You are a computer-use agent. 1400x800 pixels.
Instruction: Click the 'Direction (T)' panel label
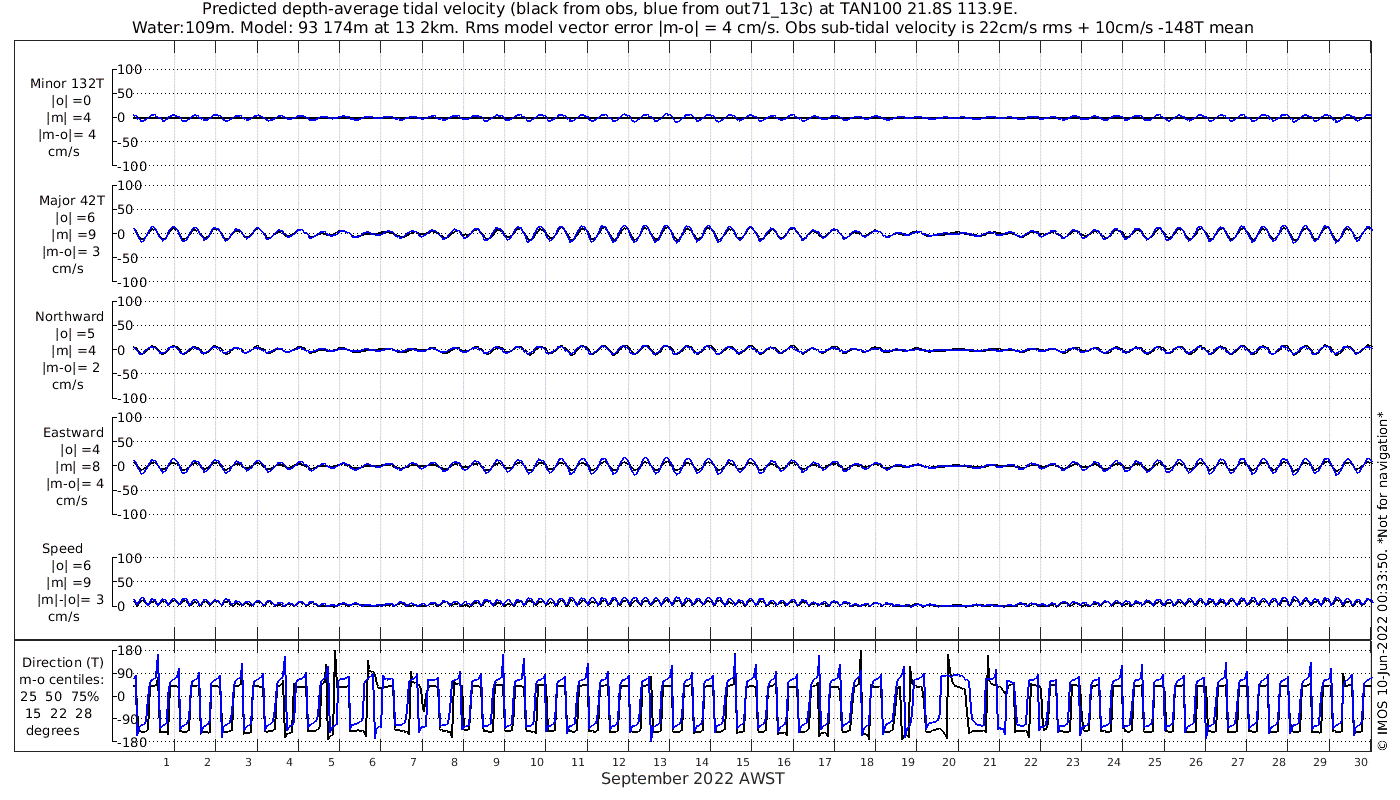(62, 662)
